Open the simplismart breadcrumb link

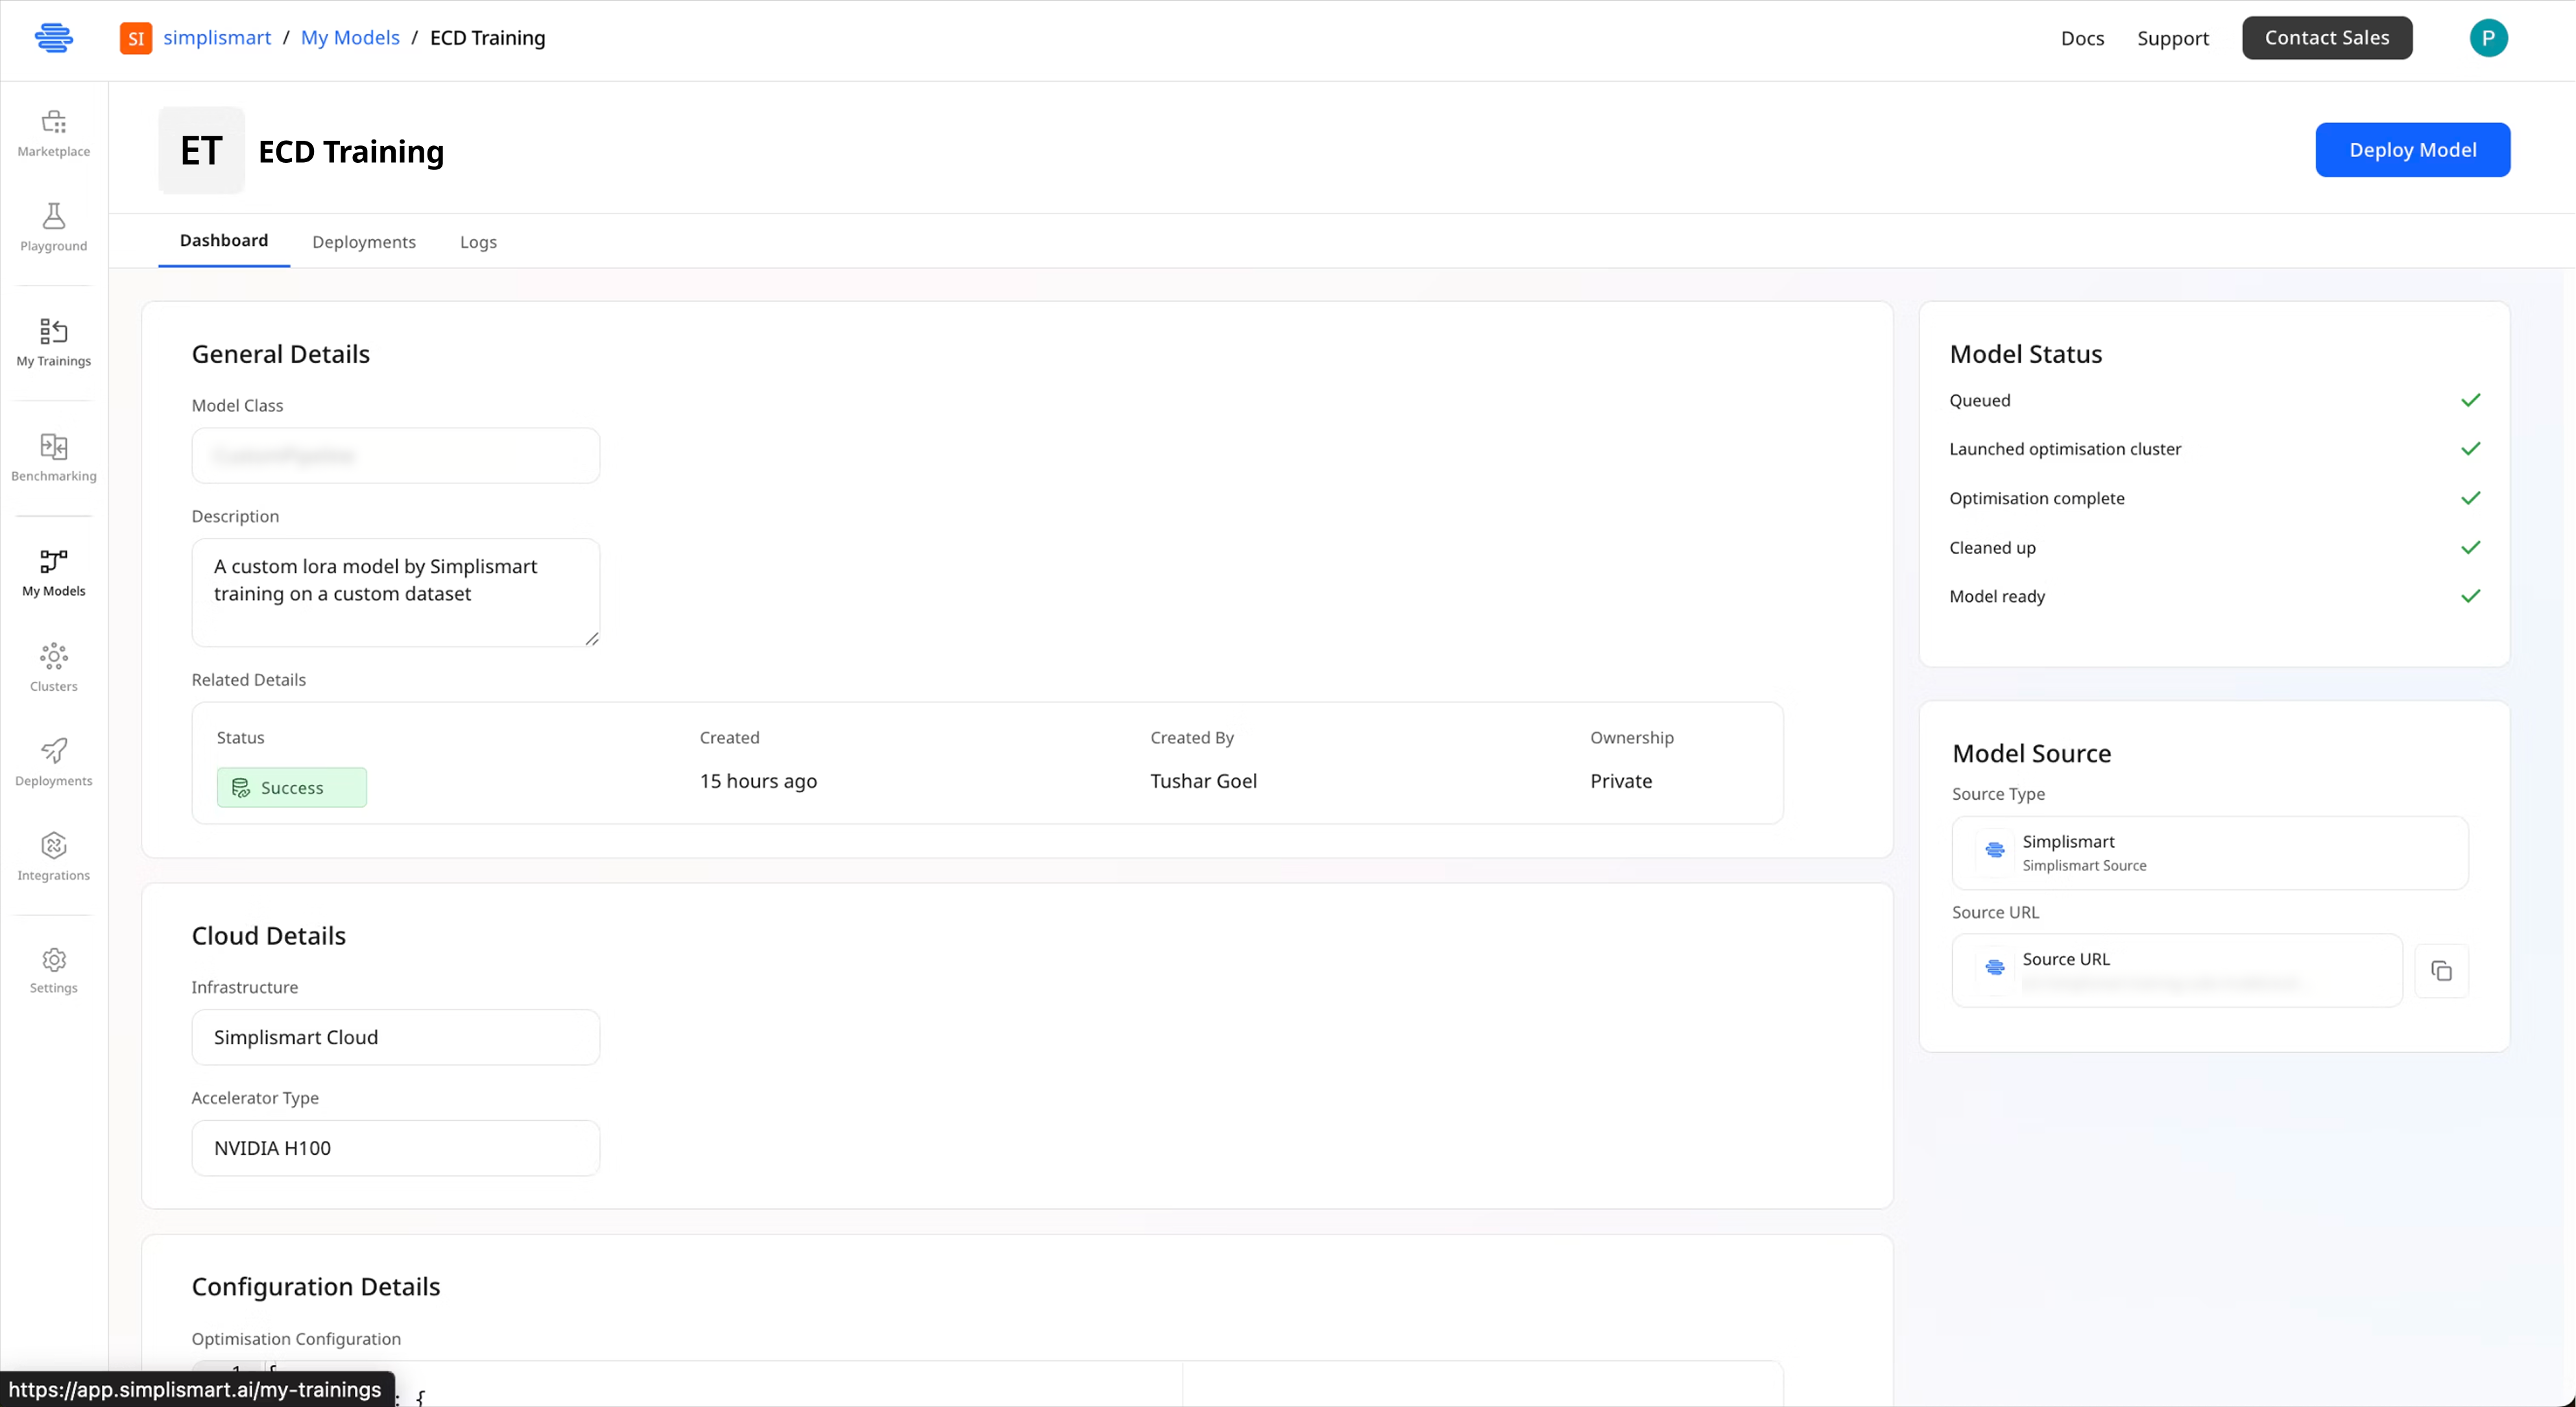[217, 38]
